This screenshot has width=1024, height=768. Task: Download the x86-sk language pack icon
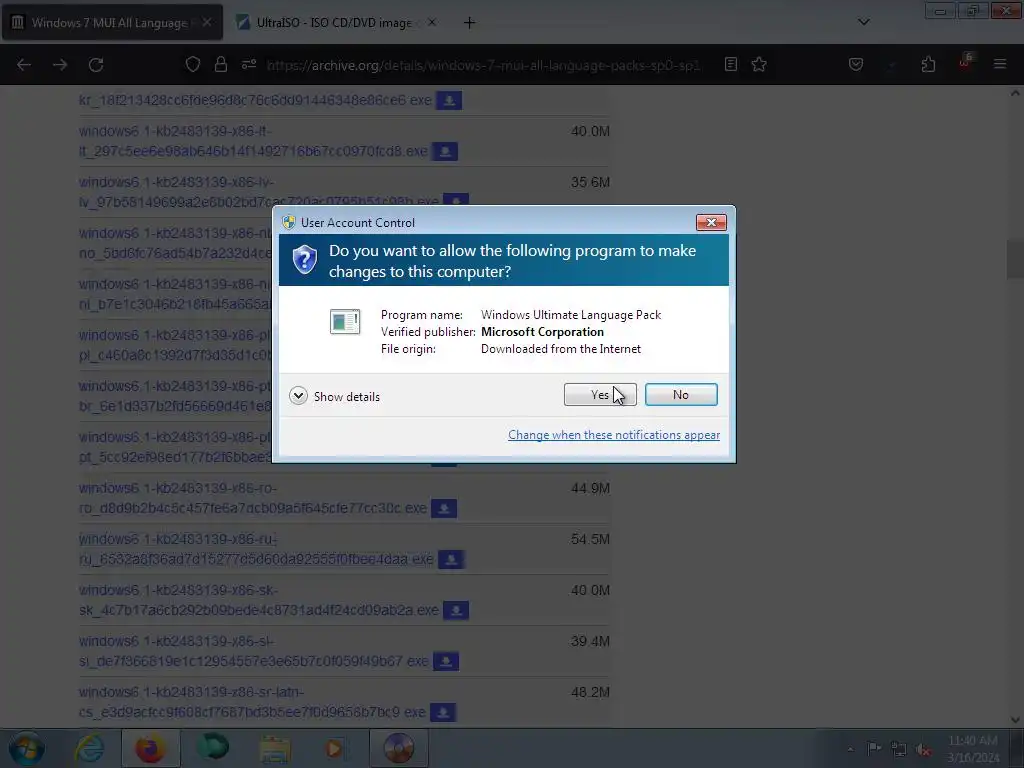pos(456,611)
